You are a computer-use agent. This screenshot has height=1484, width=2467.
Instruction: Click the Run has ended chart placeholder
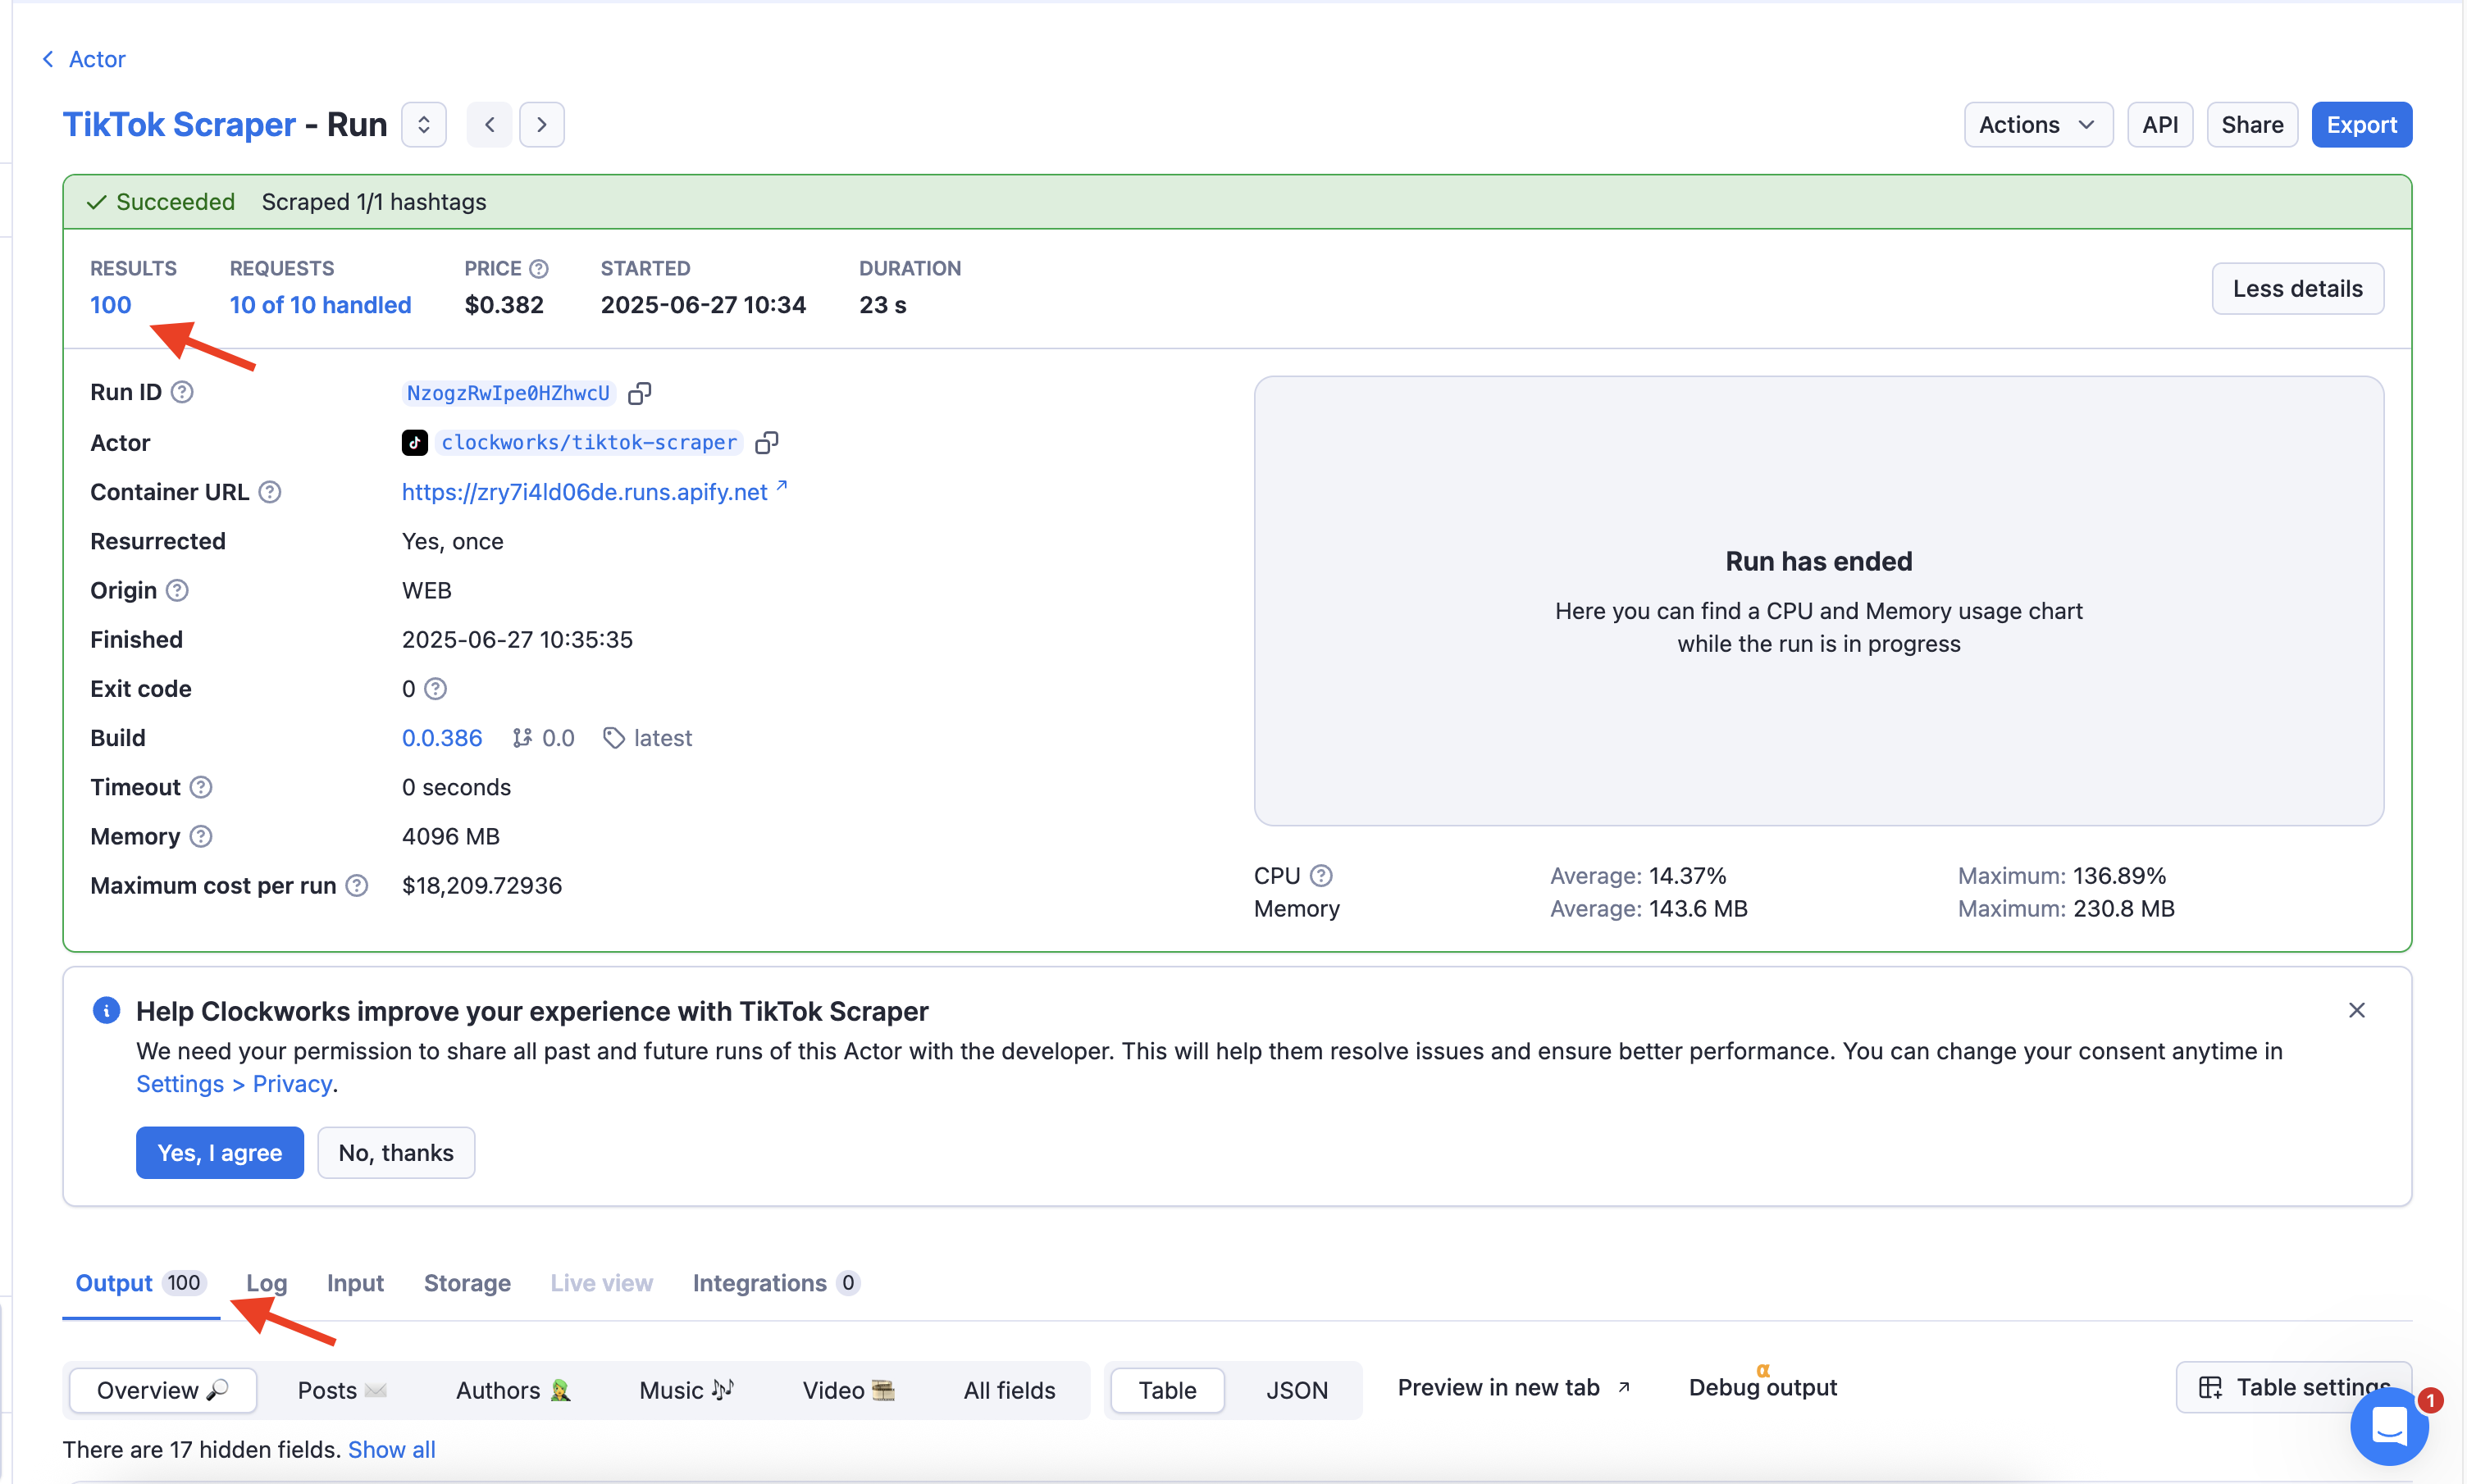coord(1818,601)
